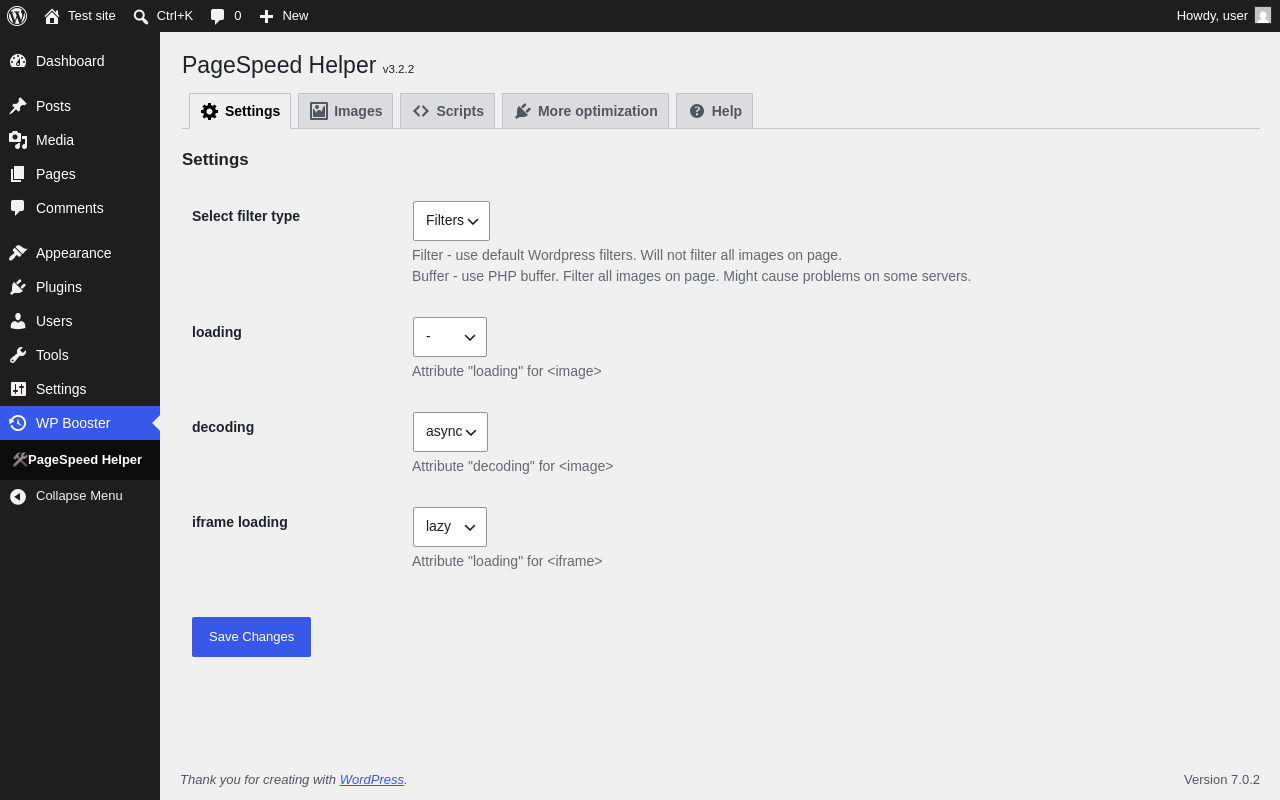This screenshot has height=800, width=1280.
Task: Click Howdy, user account text
Action: tap(1212, 16)
